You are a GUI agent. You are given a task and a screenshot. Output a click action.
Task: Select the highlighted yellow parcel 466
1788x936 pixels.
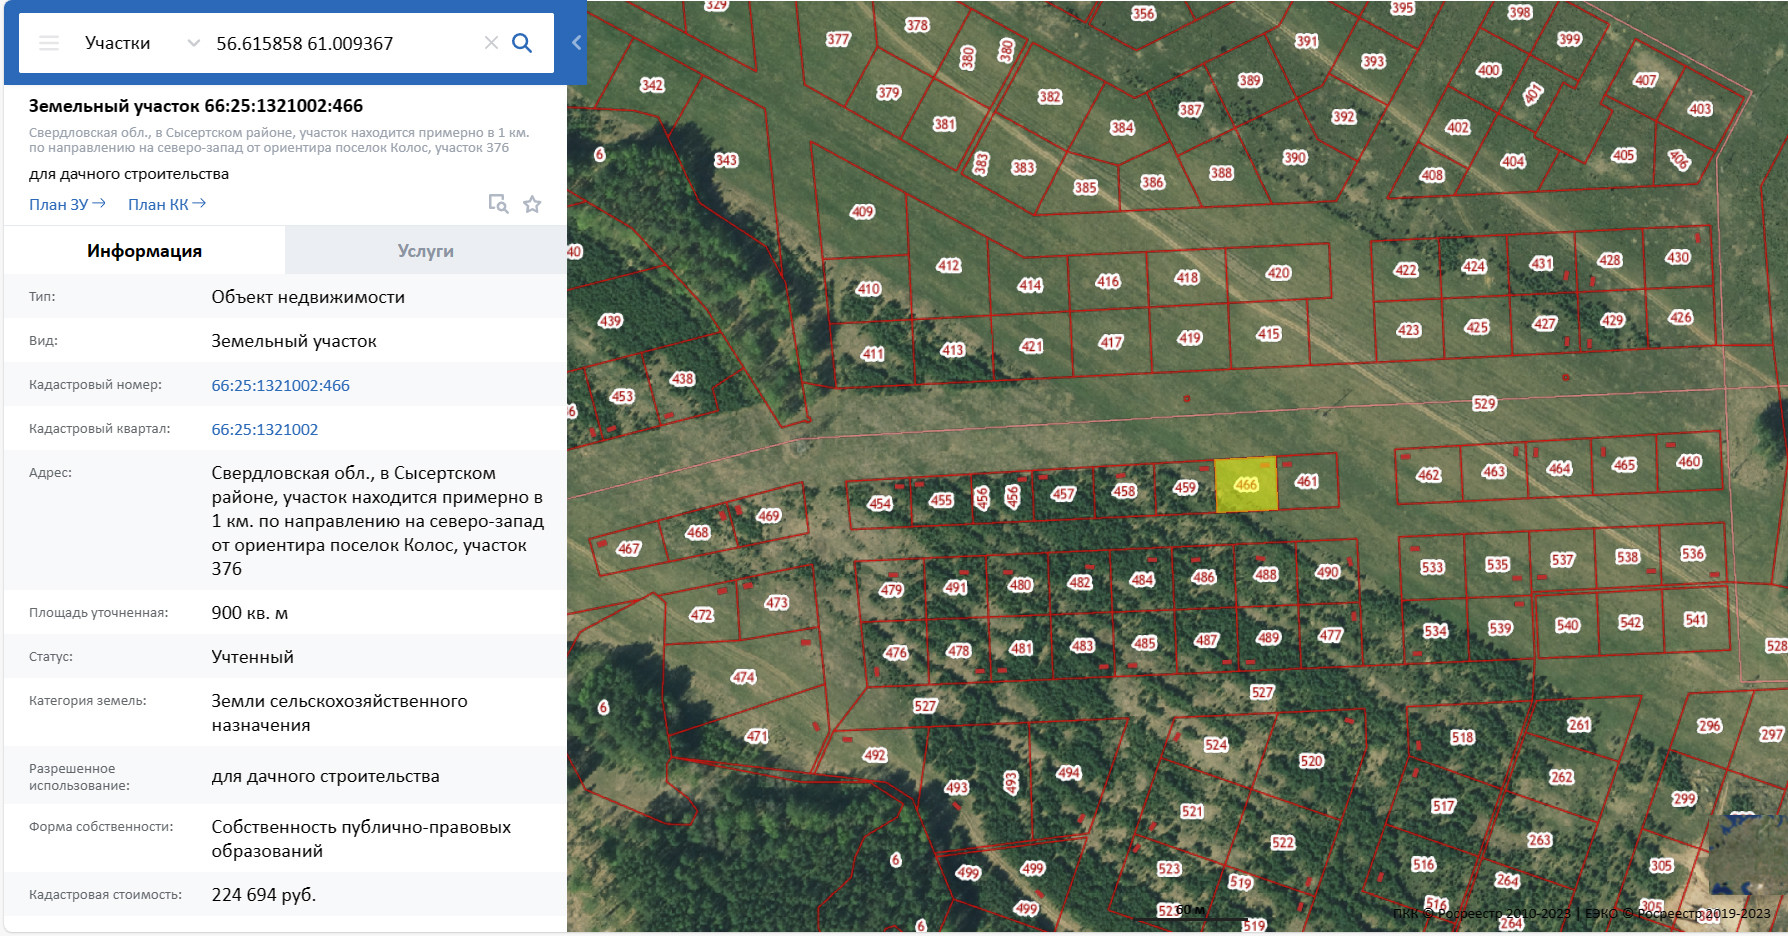pyautogui.click(x=1245, y=485)
